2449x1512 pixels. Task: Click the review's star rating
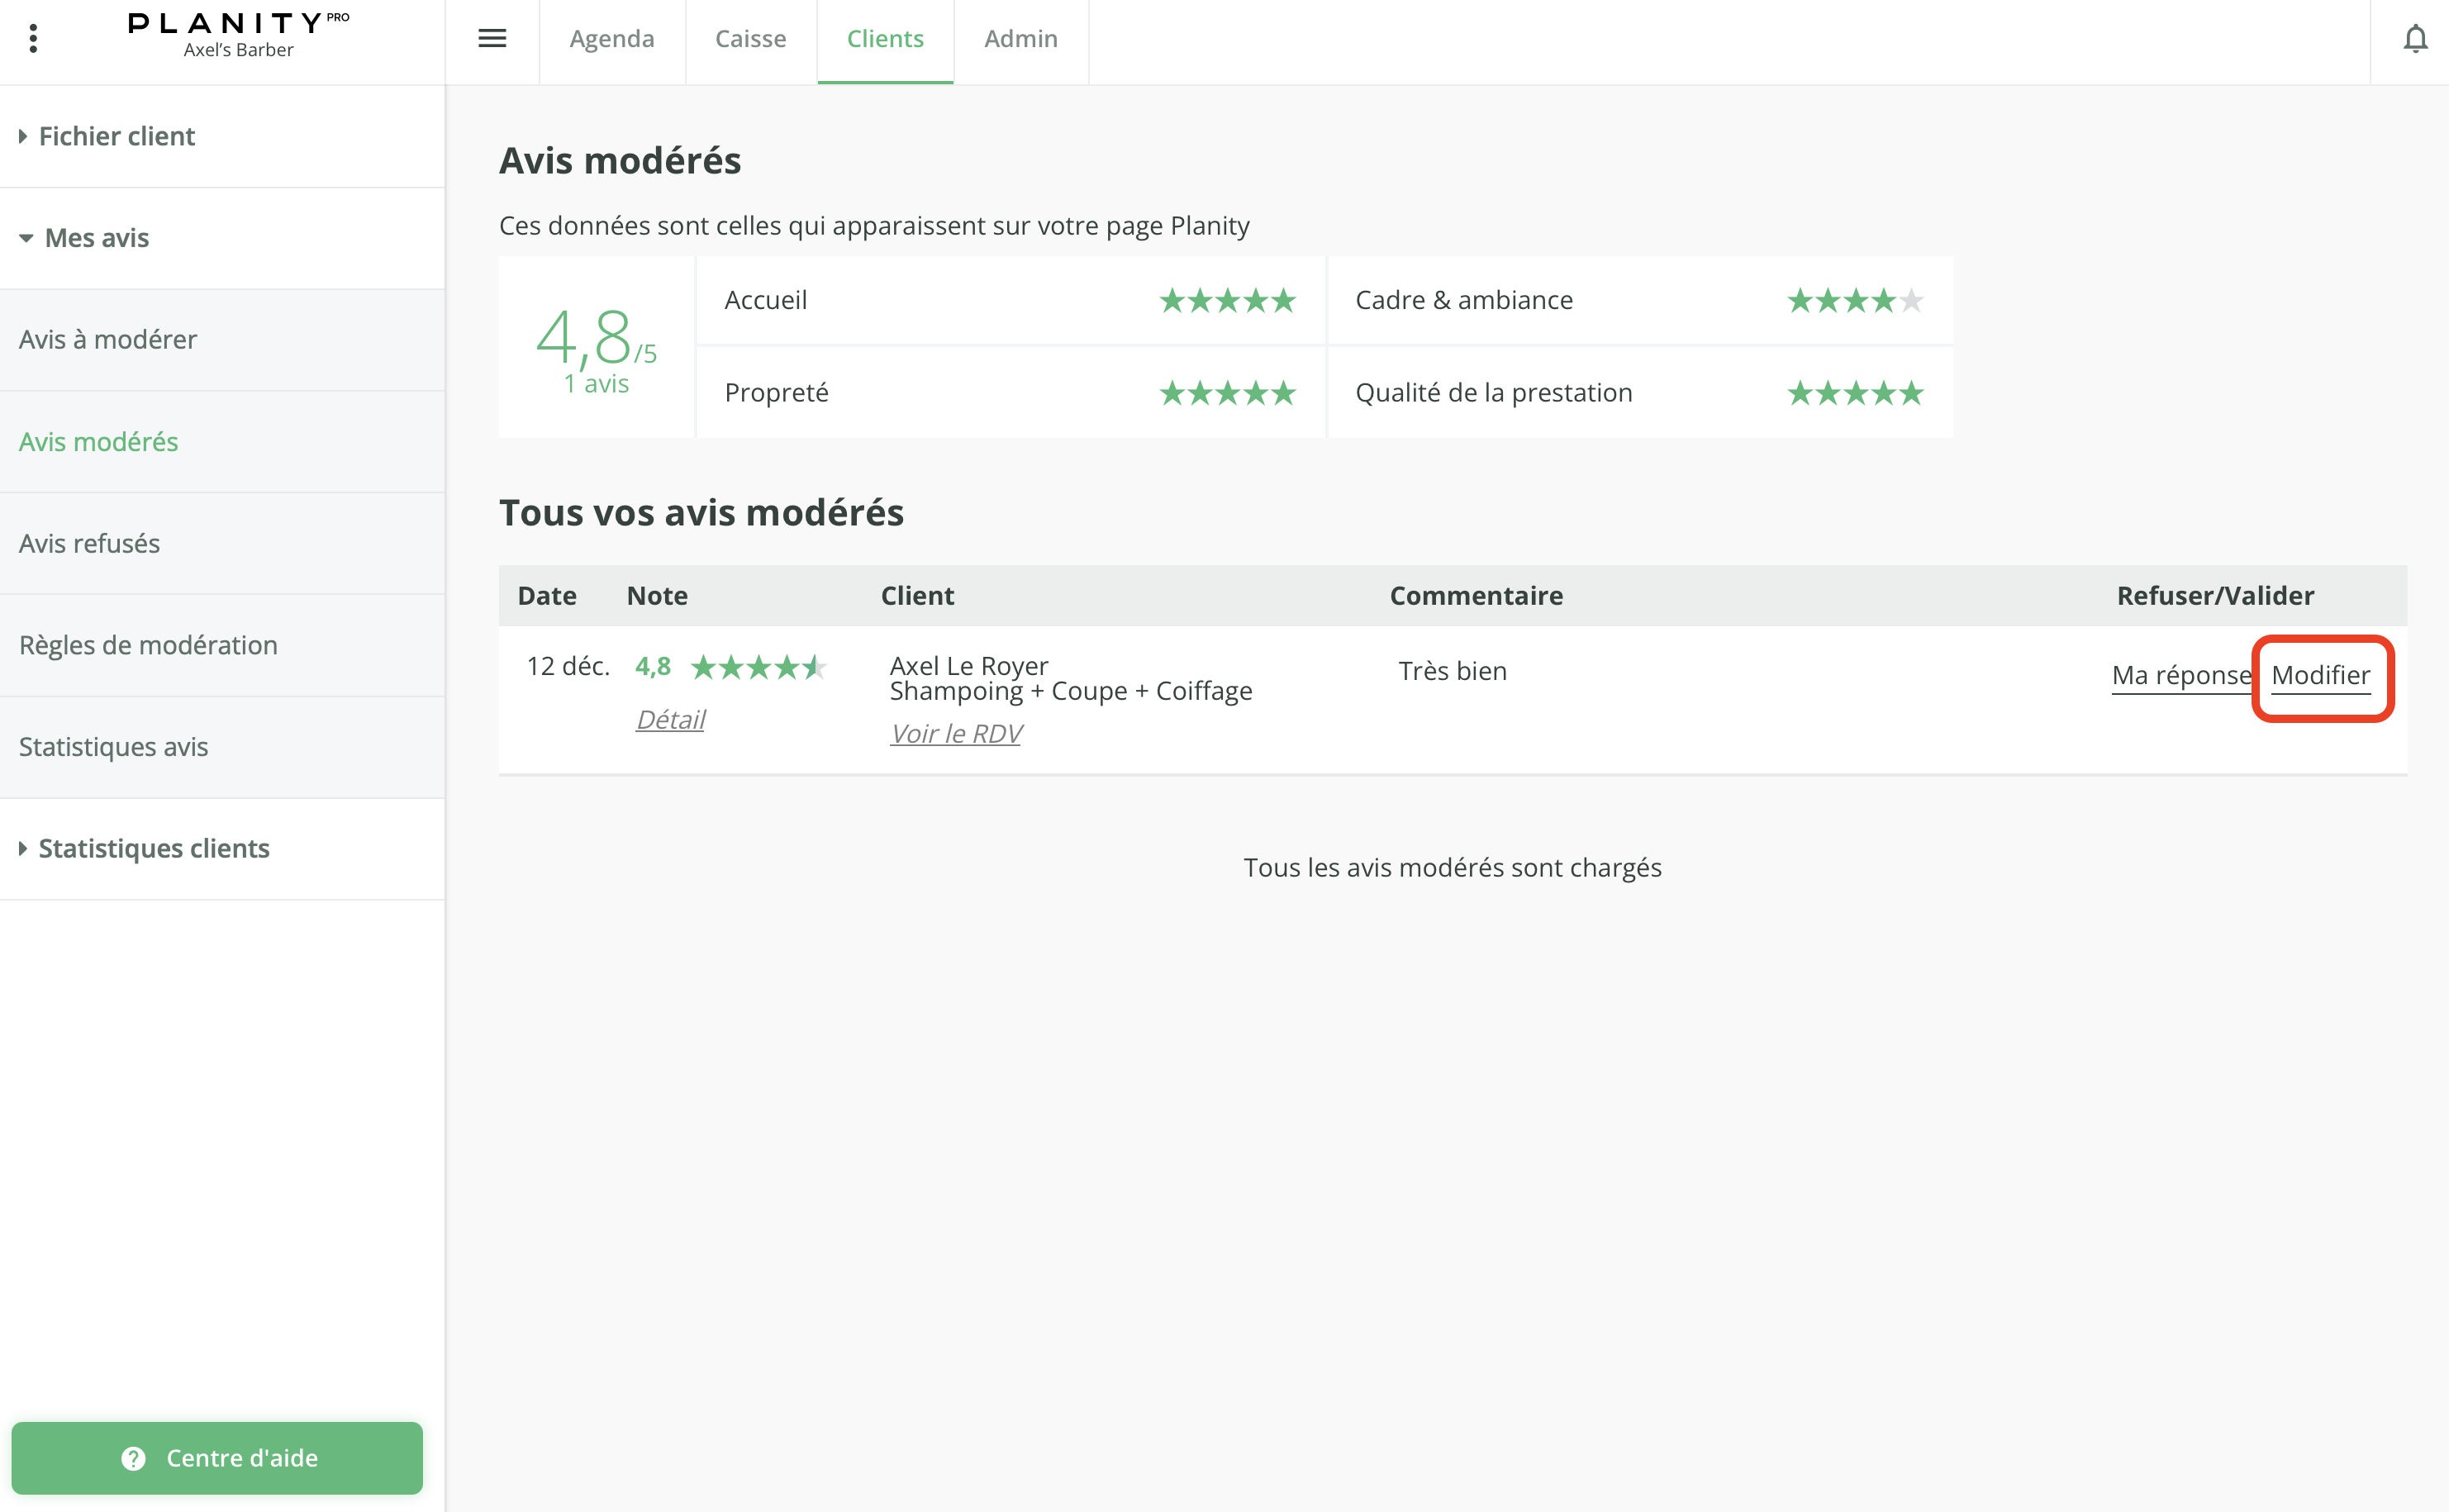click(758, 667)
